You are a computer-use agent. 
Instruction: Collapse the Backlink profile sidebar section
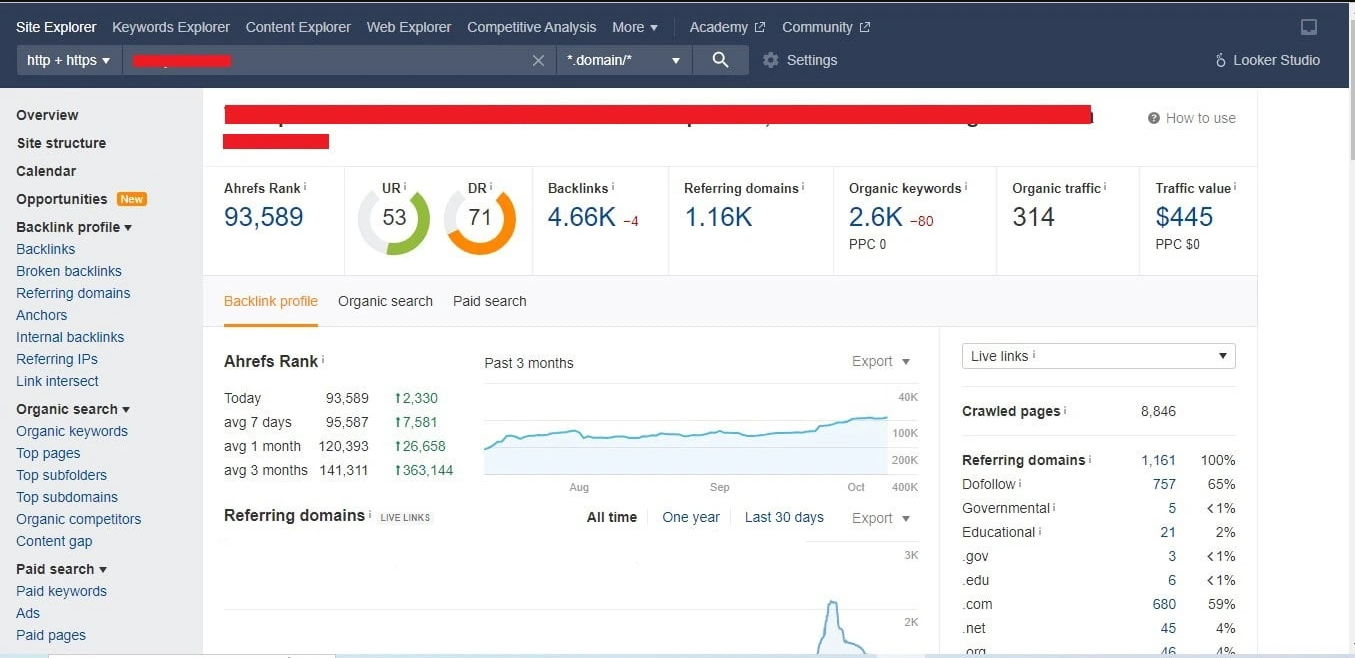click(x=74, y=227)
